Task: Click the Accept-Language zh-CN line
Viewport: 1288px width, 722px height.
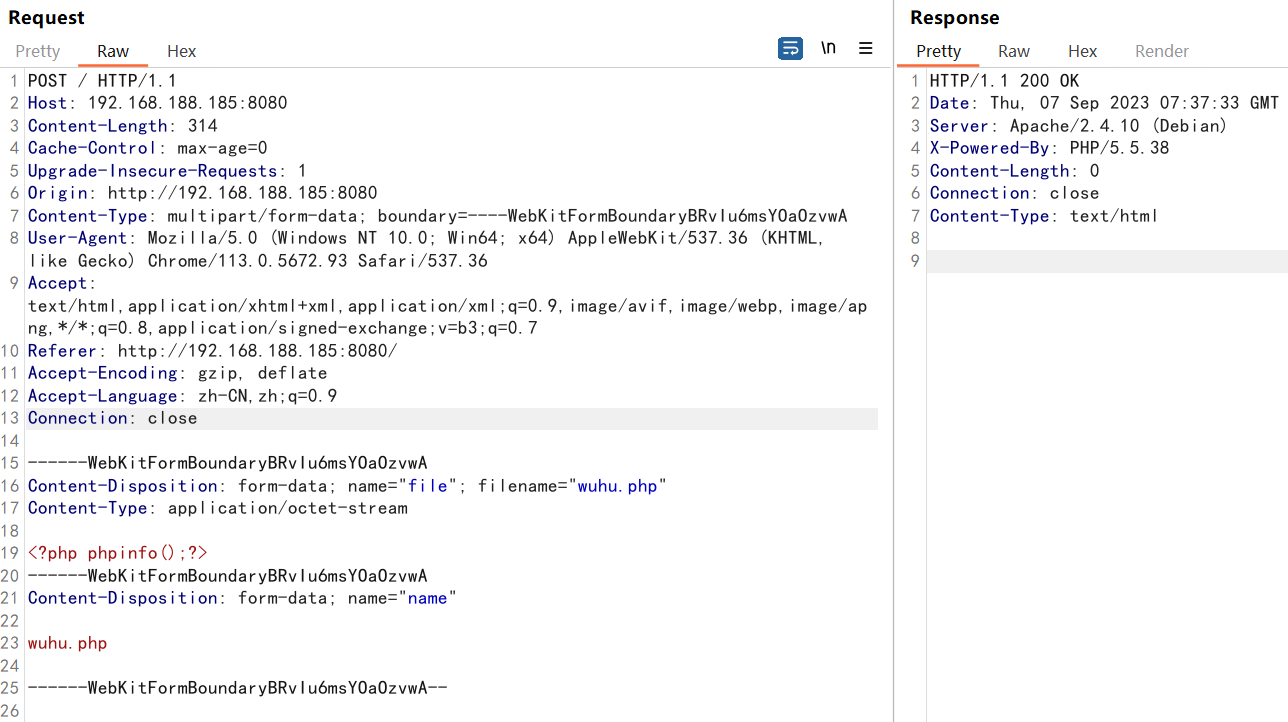Action: pos(183,396)
